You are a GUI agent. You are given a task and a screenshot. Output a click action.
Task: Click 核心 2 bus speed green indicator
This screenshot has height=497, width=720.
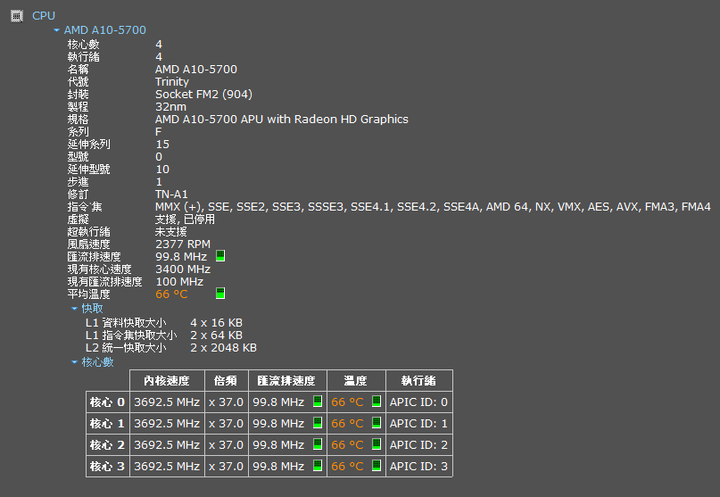pos(317,444)
